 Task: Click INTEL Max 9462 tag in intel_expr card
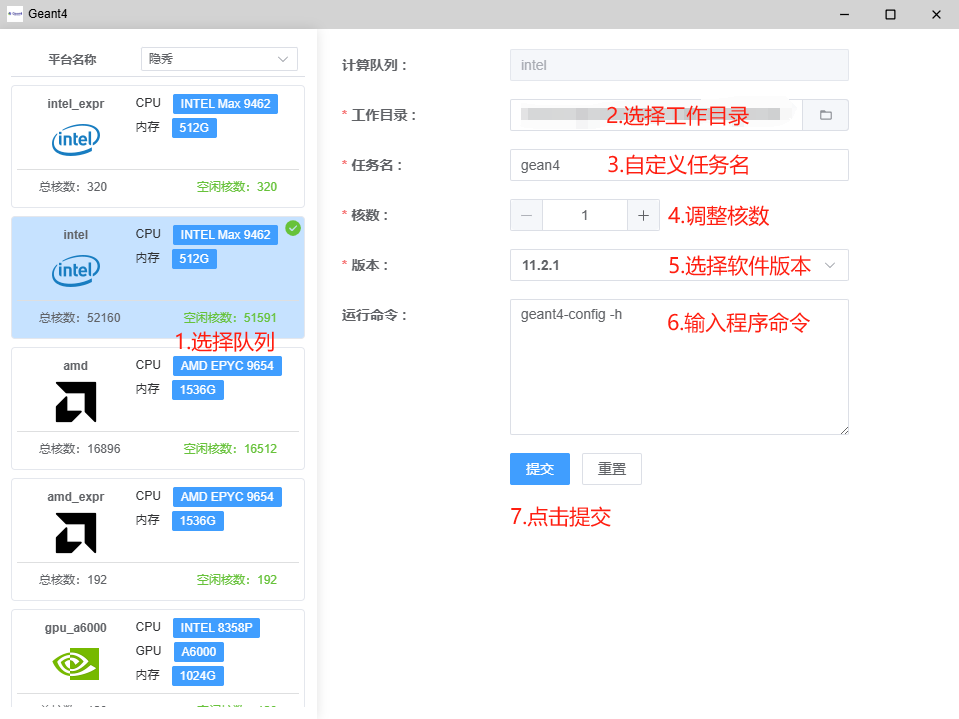[225, 104]
